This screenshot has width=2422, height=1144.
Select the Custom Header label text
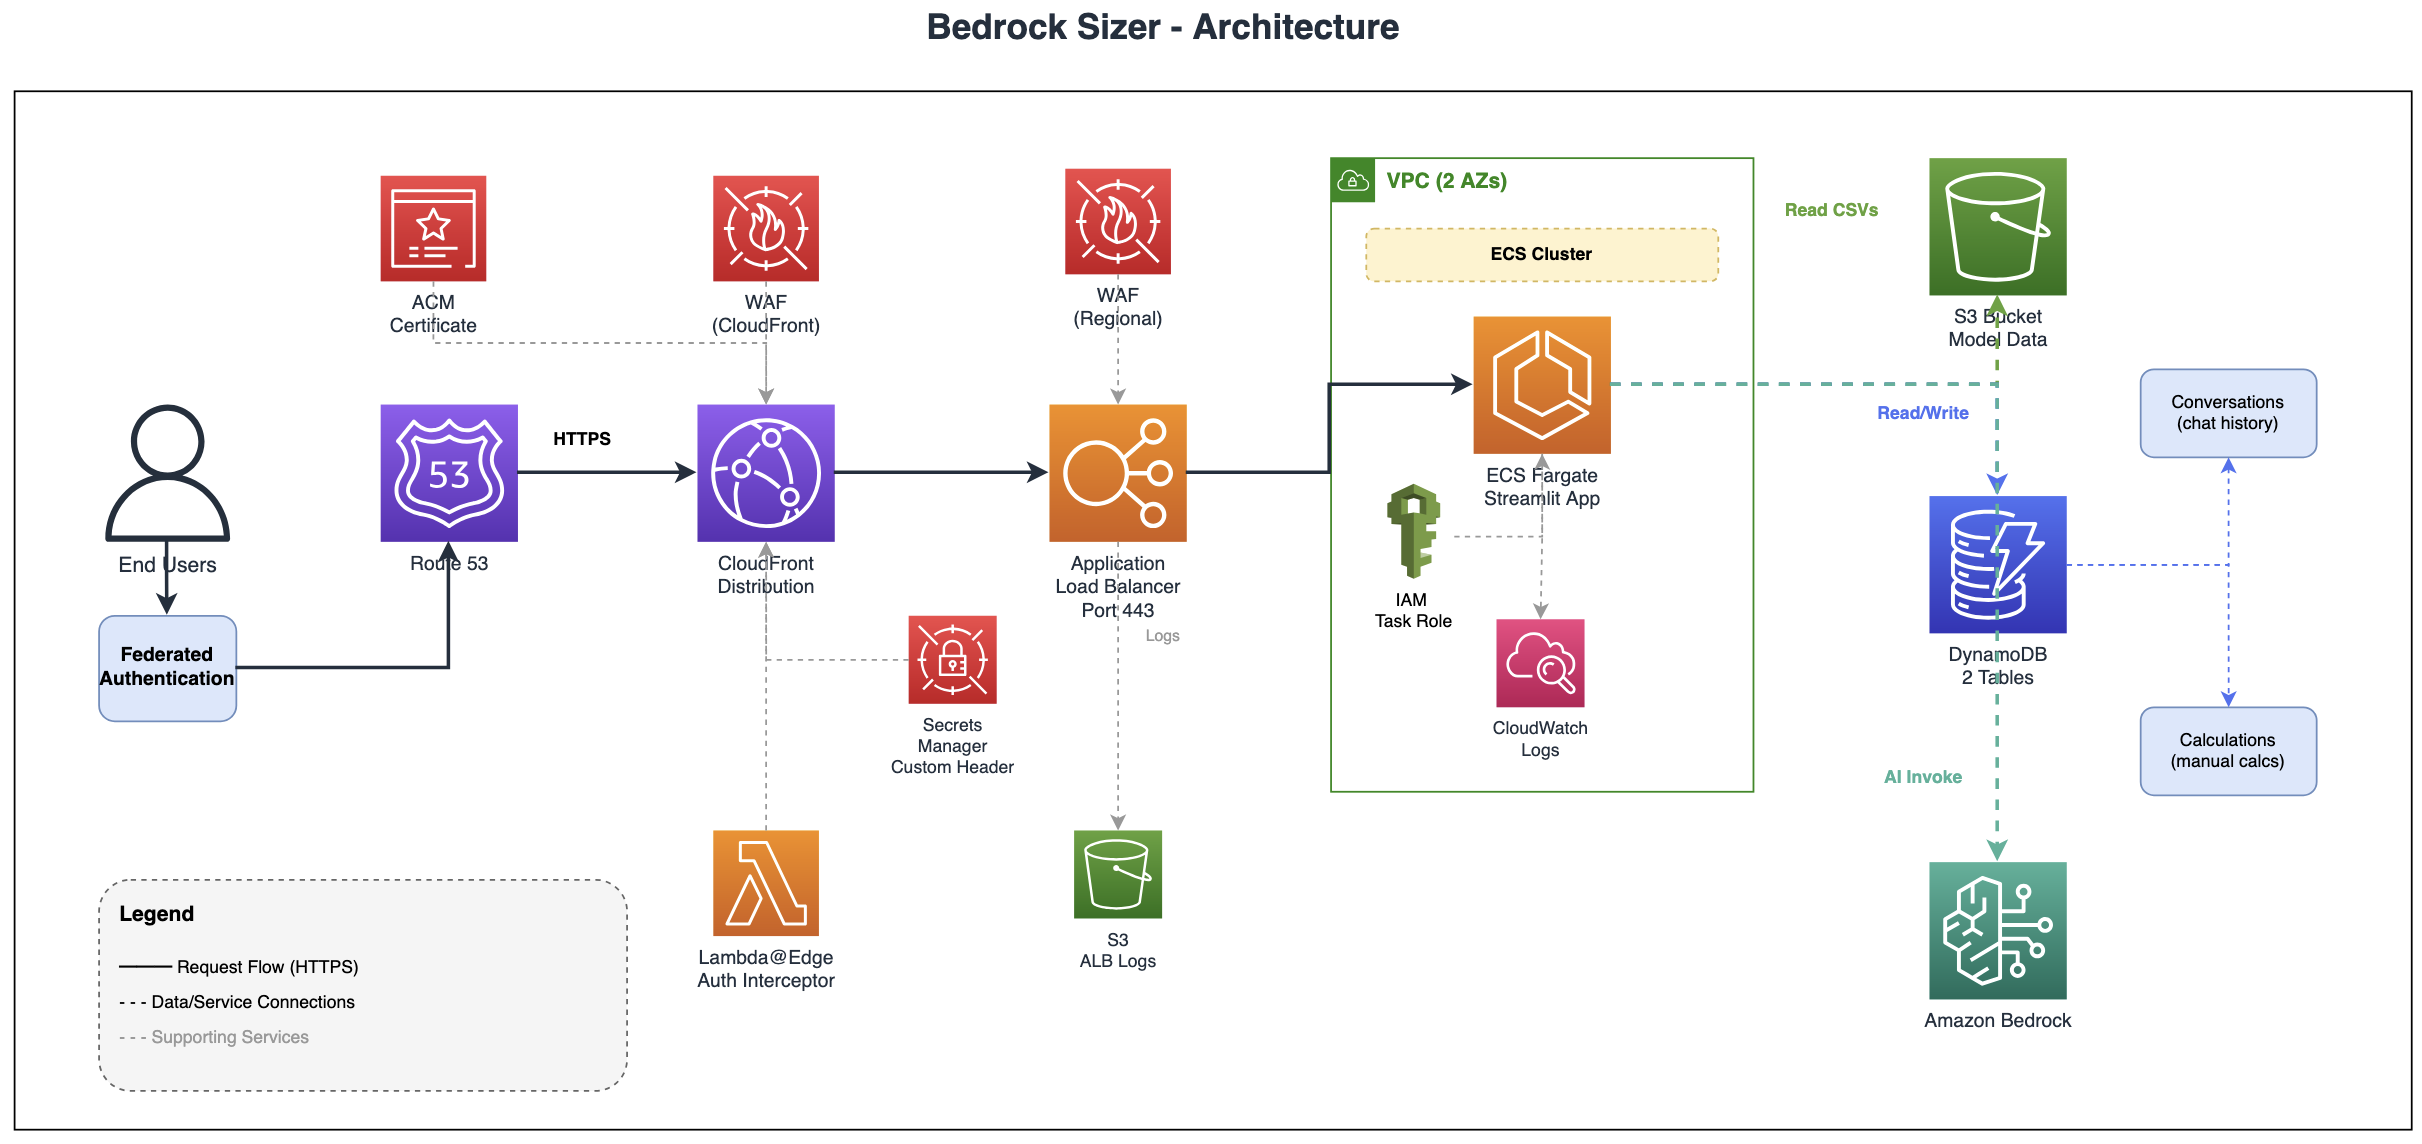click(952, 767)
